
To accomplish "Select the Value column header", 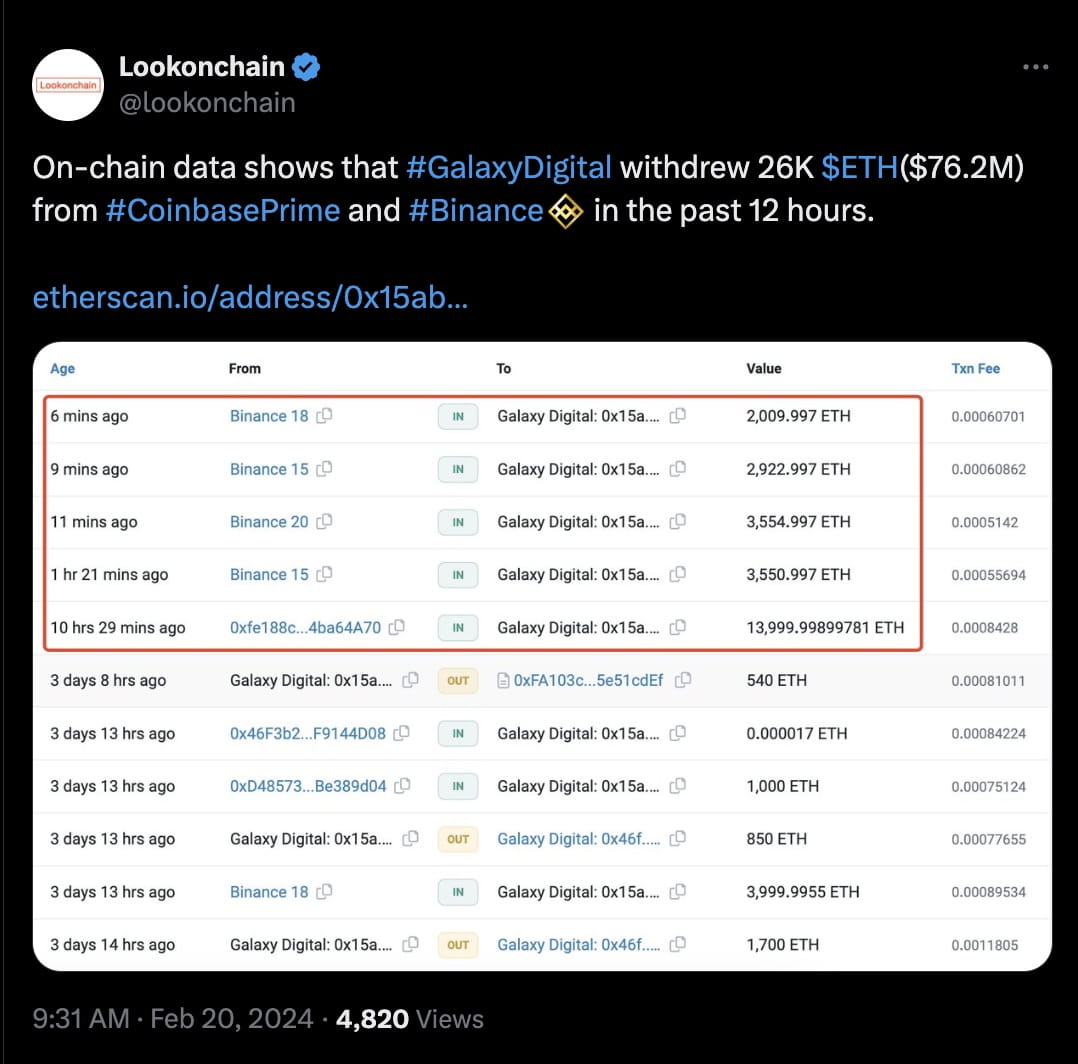I will click(x=763, y=368).
